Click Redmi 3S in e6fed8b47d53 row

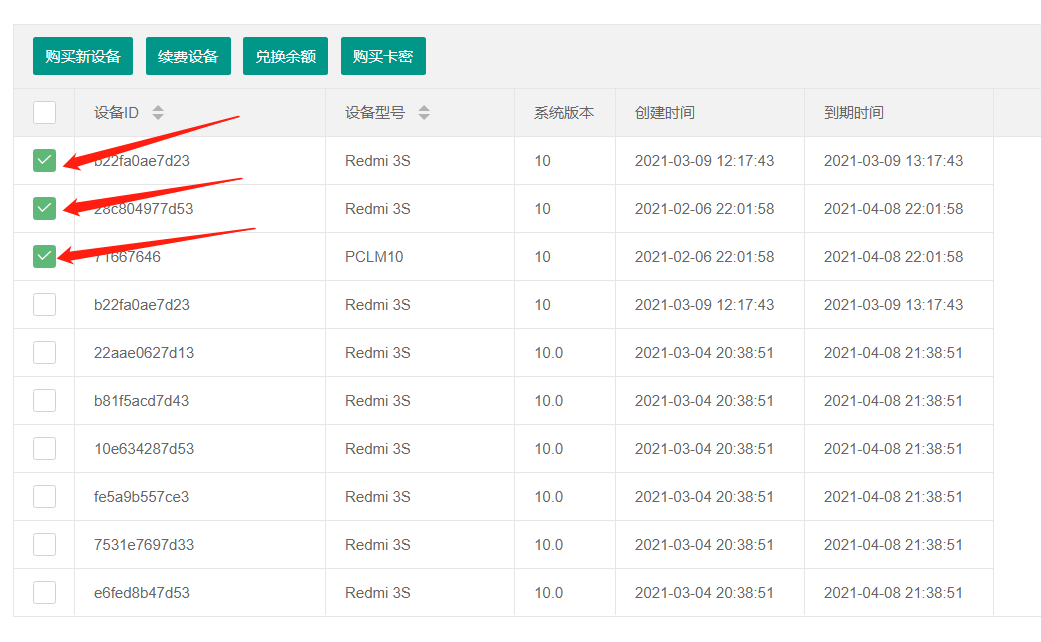tap(378, 592)
